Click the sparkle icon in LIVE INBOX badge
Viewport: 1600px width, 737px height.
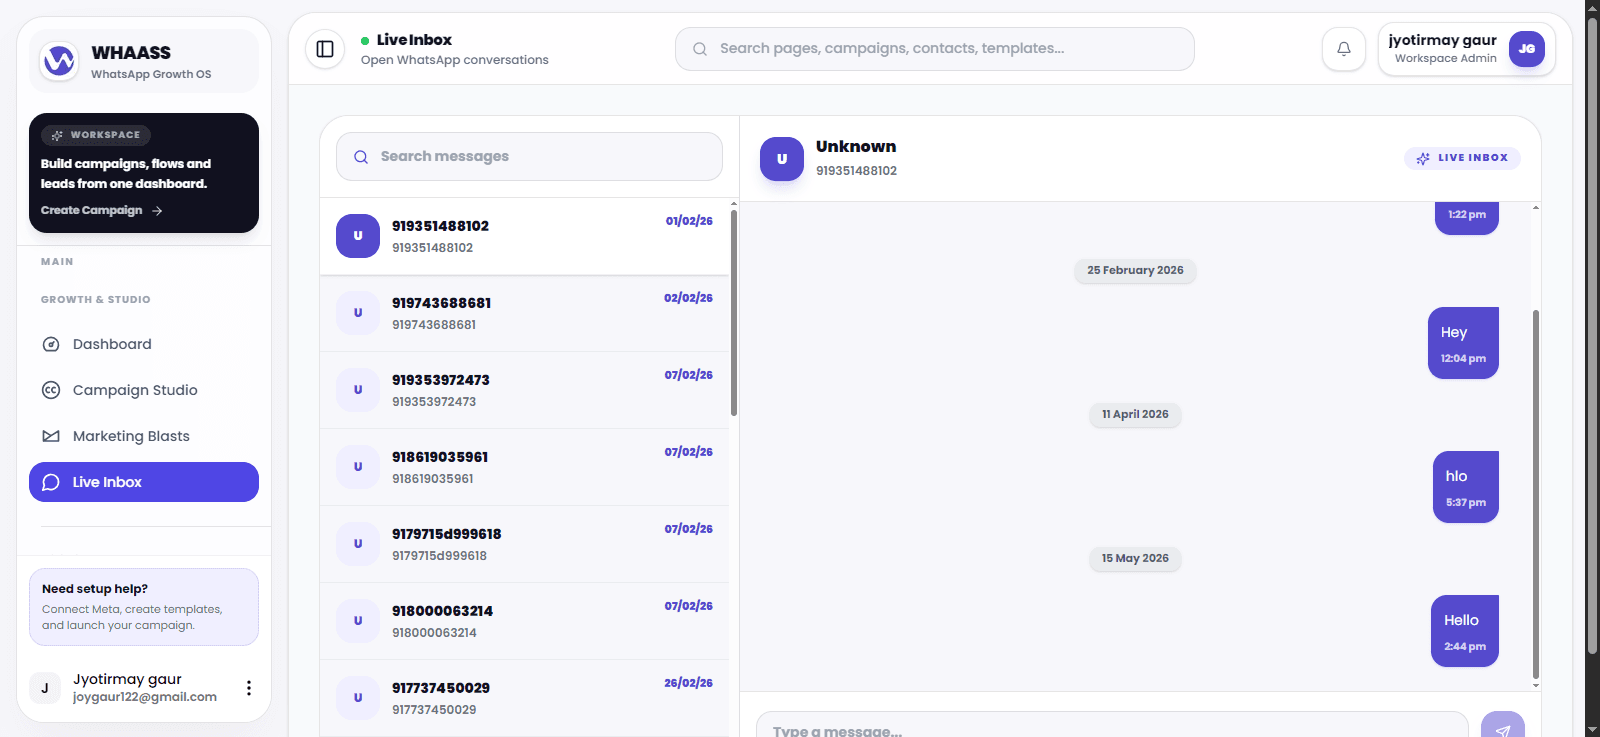pos(1423,158)
